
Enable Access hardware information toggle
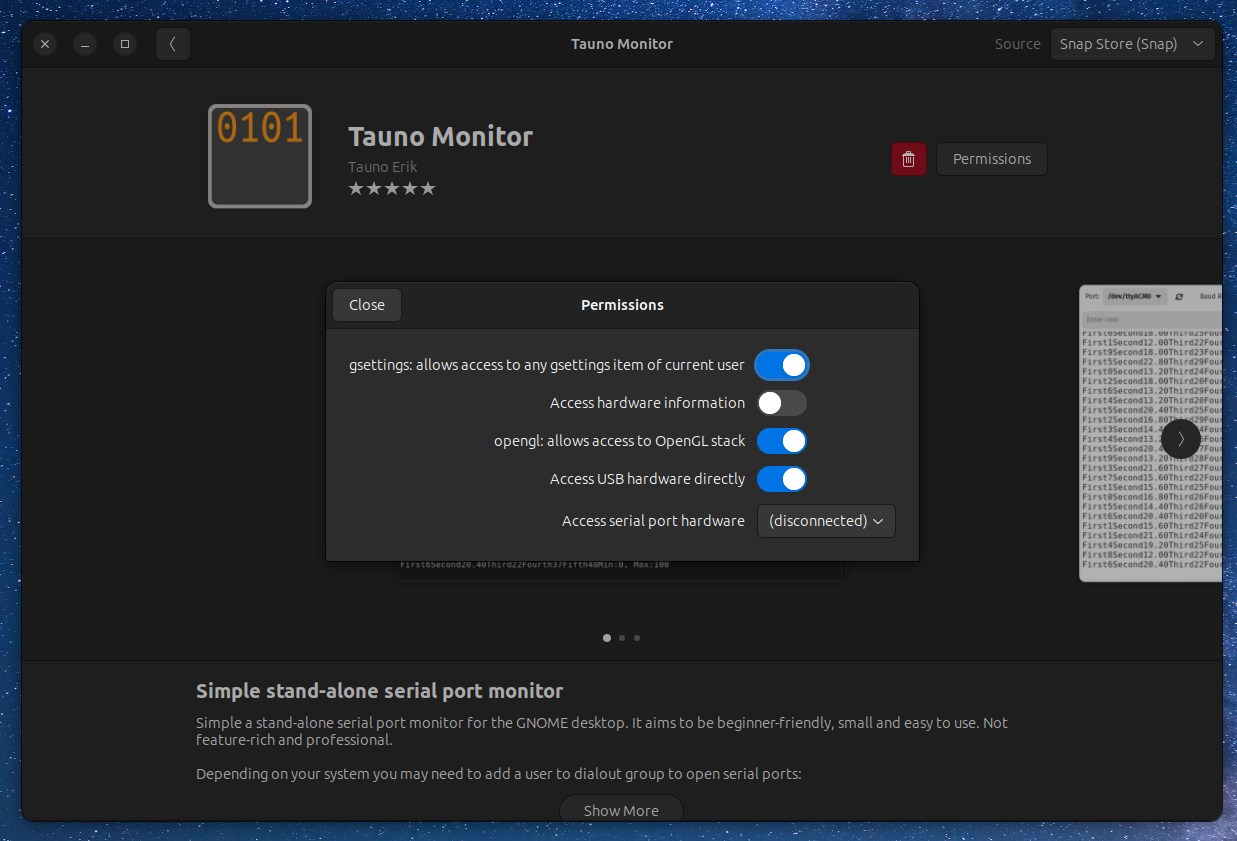click(x=781, y=403)
